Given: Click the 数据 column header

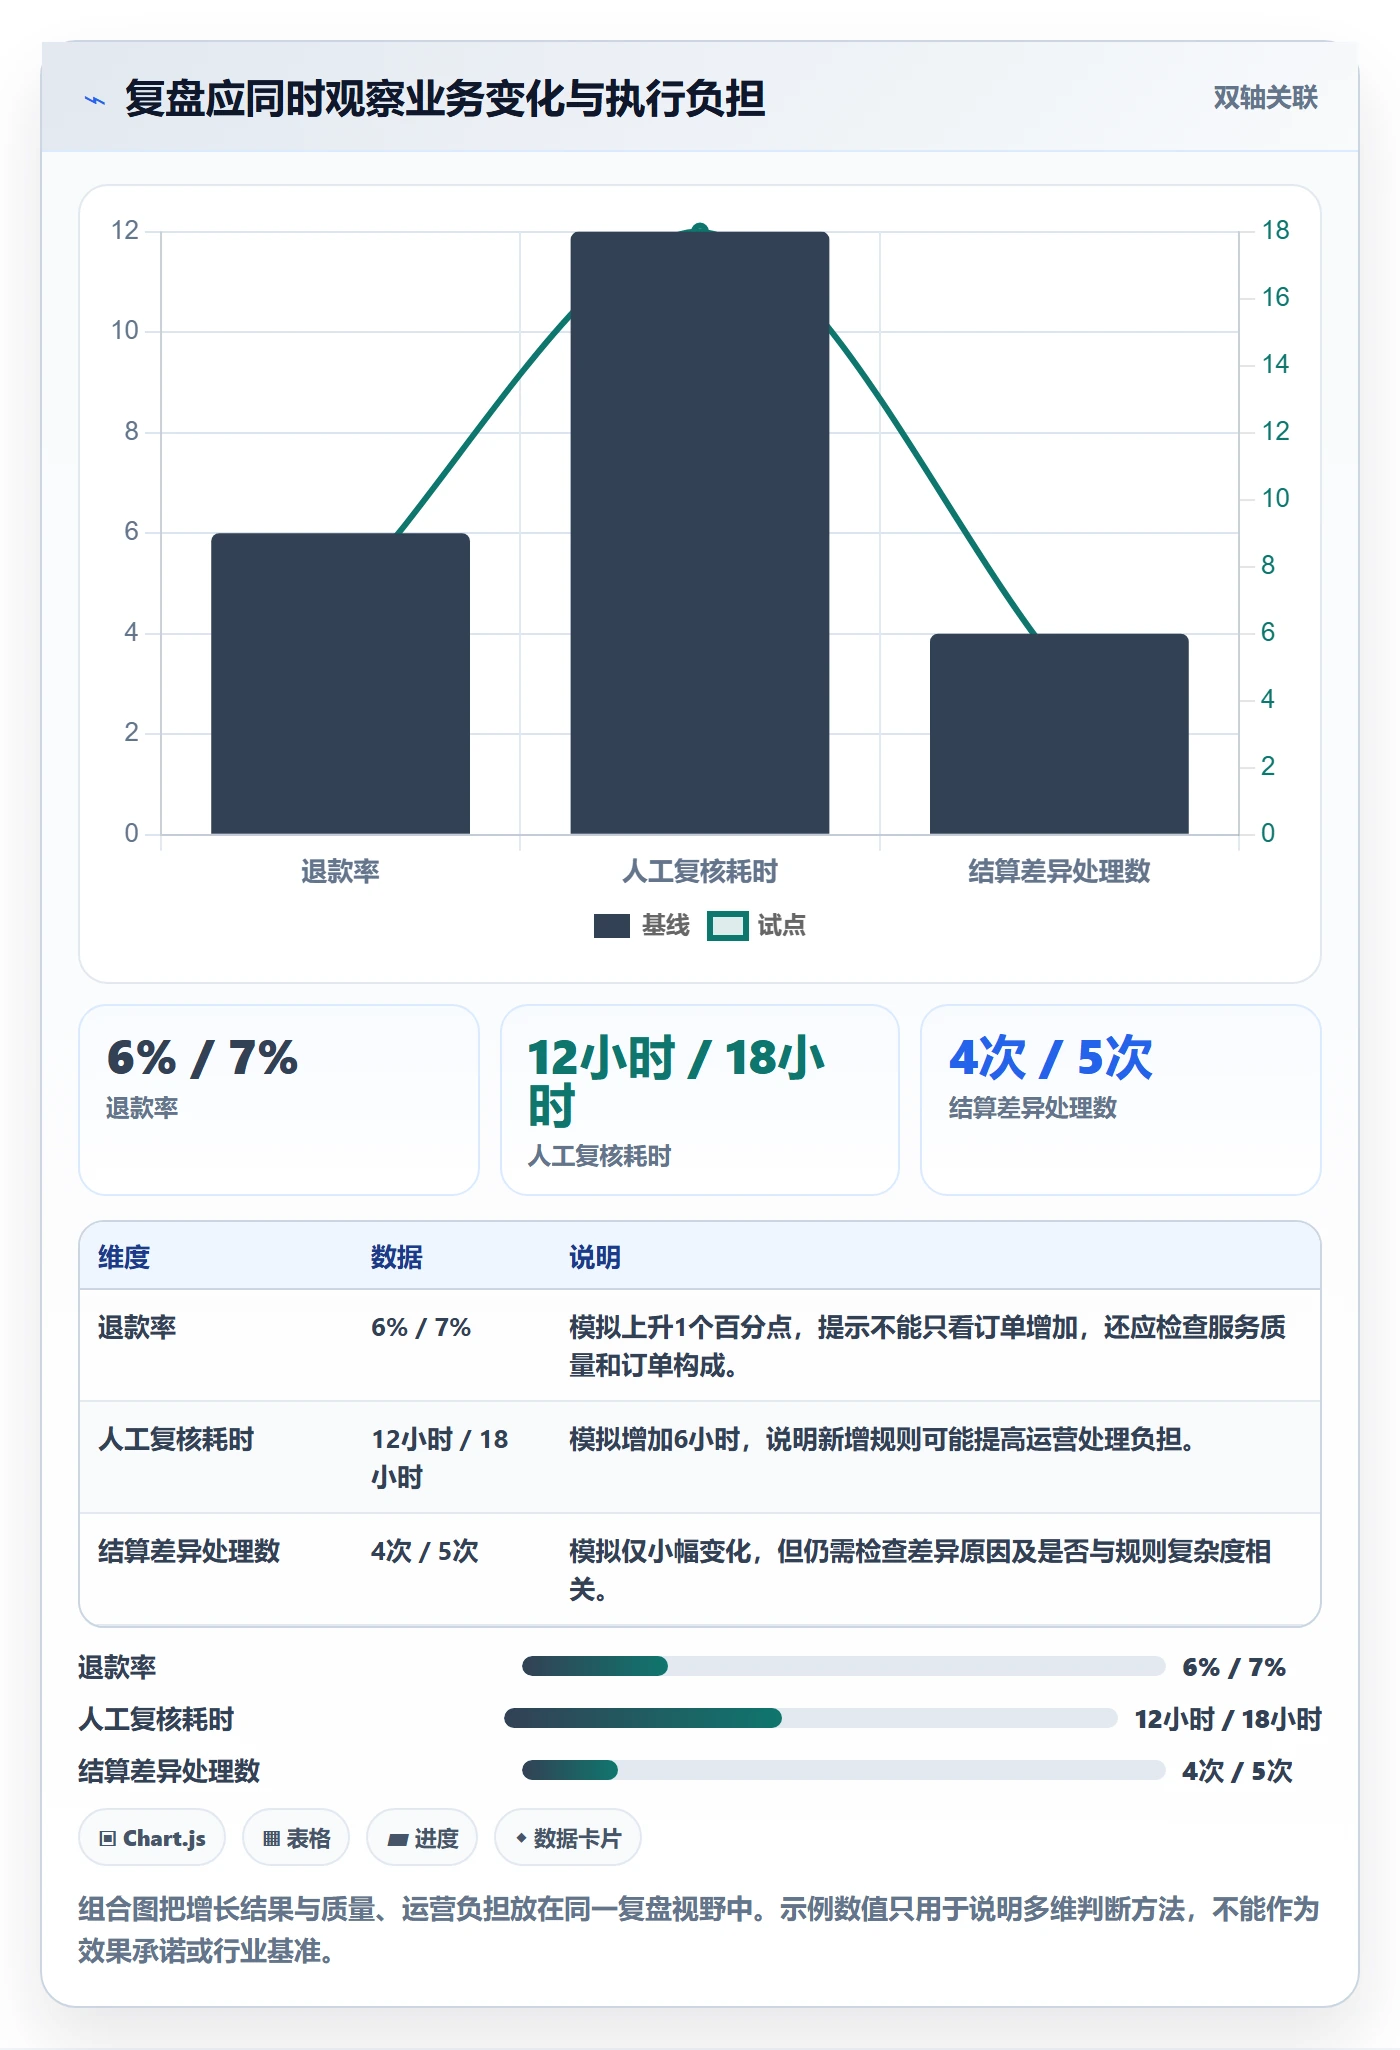Looking at the screenshot, I should pyautogui.click(x=397, y=1257).
